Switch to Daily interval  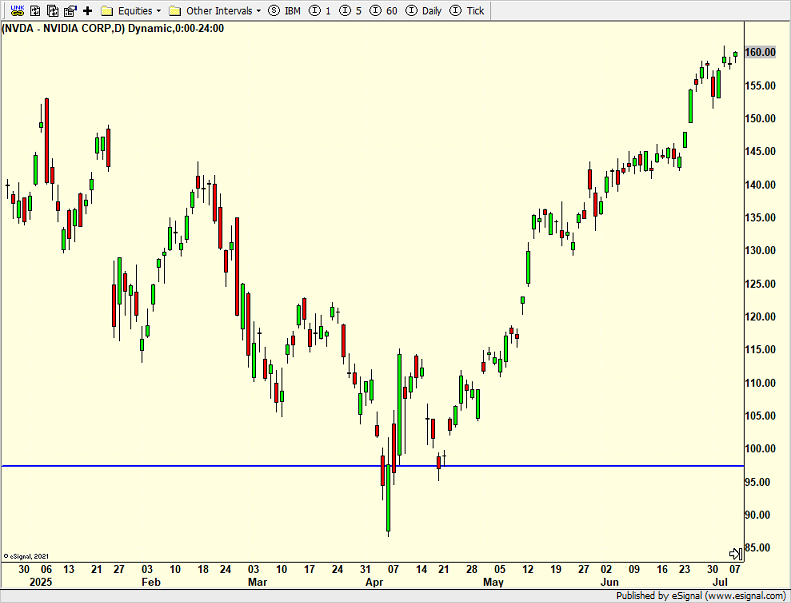coord(424,11)
